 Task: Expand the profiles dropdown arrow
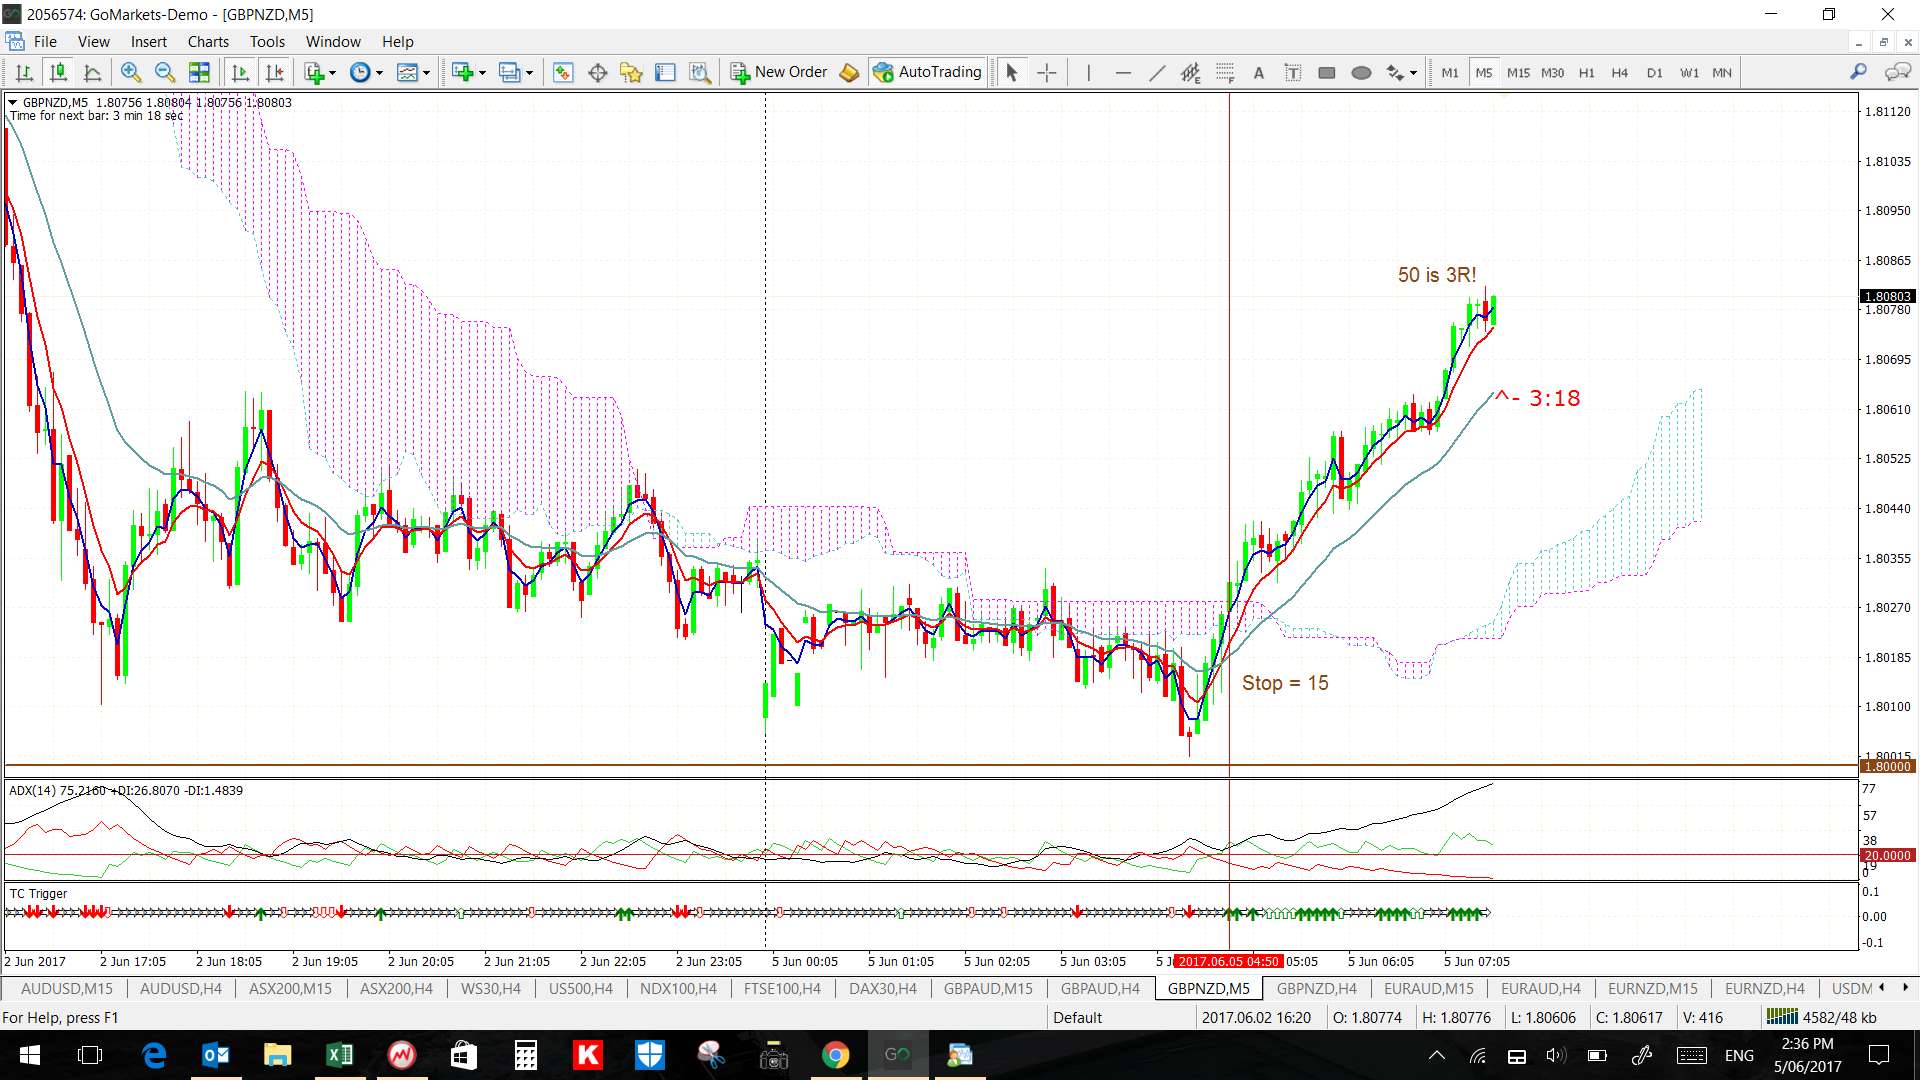[529, 72]
